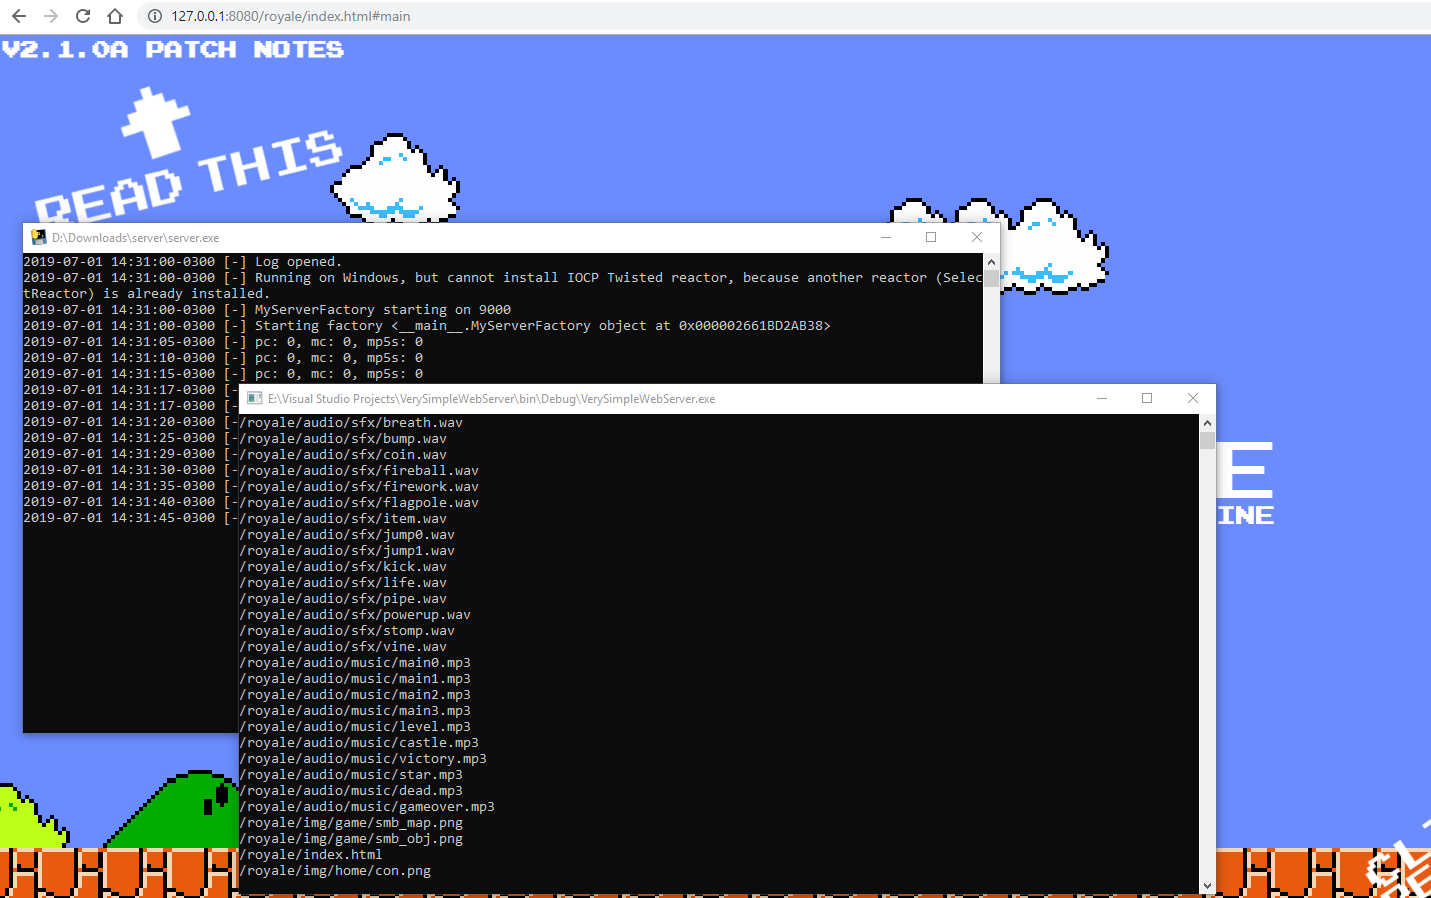Click 'MyServerFactory starting on 9000' log line
This screenshot has height=898, width=1431.
(x=267, y=310)
